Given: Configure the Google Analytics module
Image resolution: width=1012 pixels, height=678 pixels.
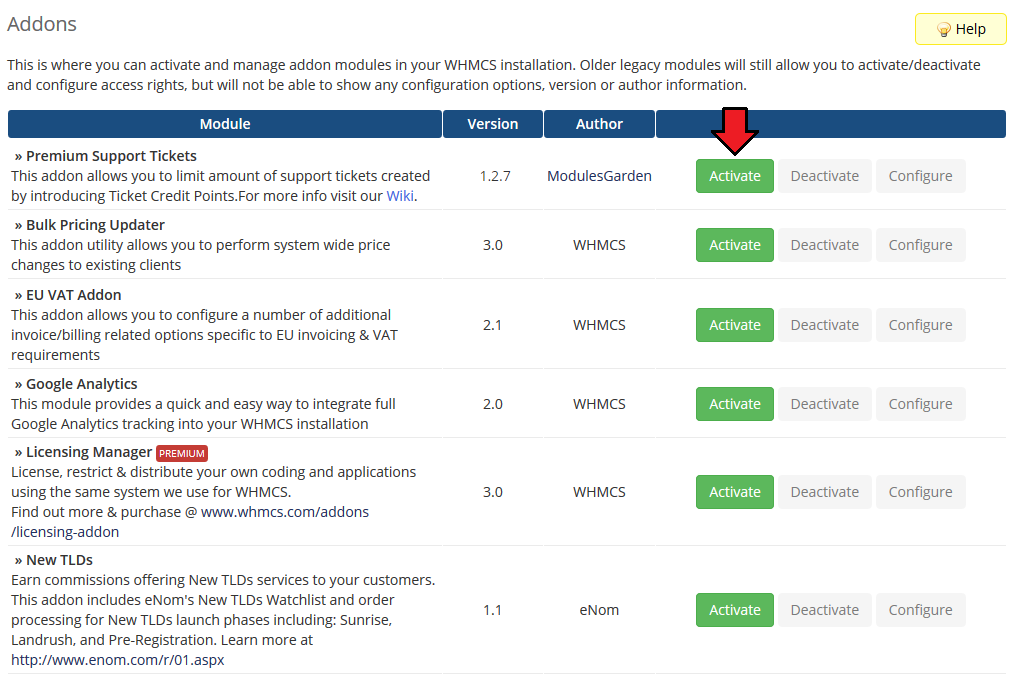Looking at the screenshot, I should (920, 404).
